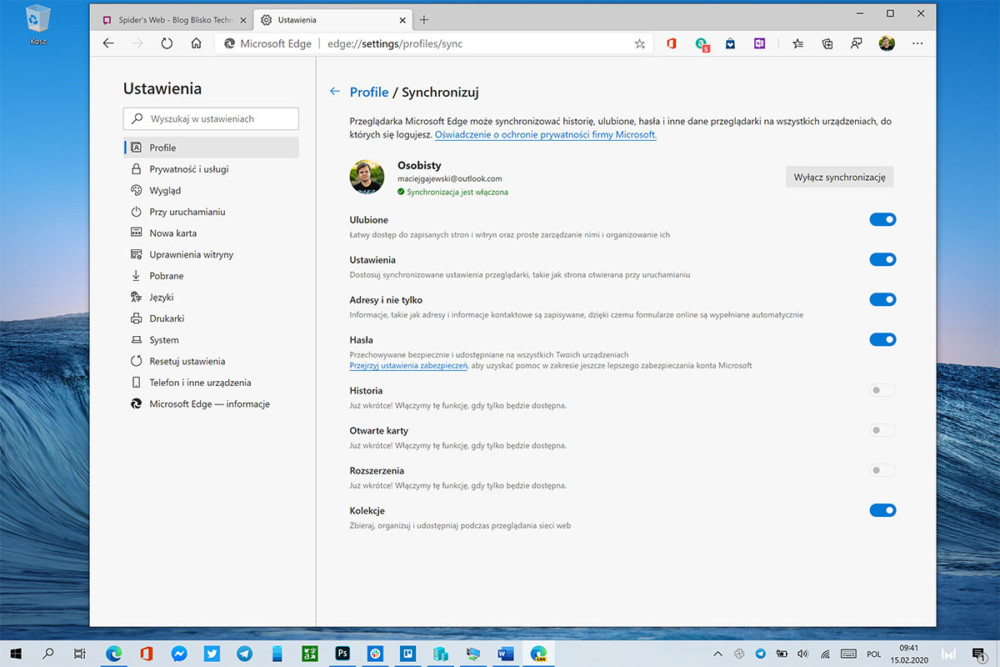
Task: Go back using browser back arrow
Action: 108,43
